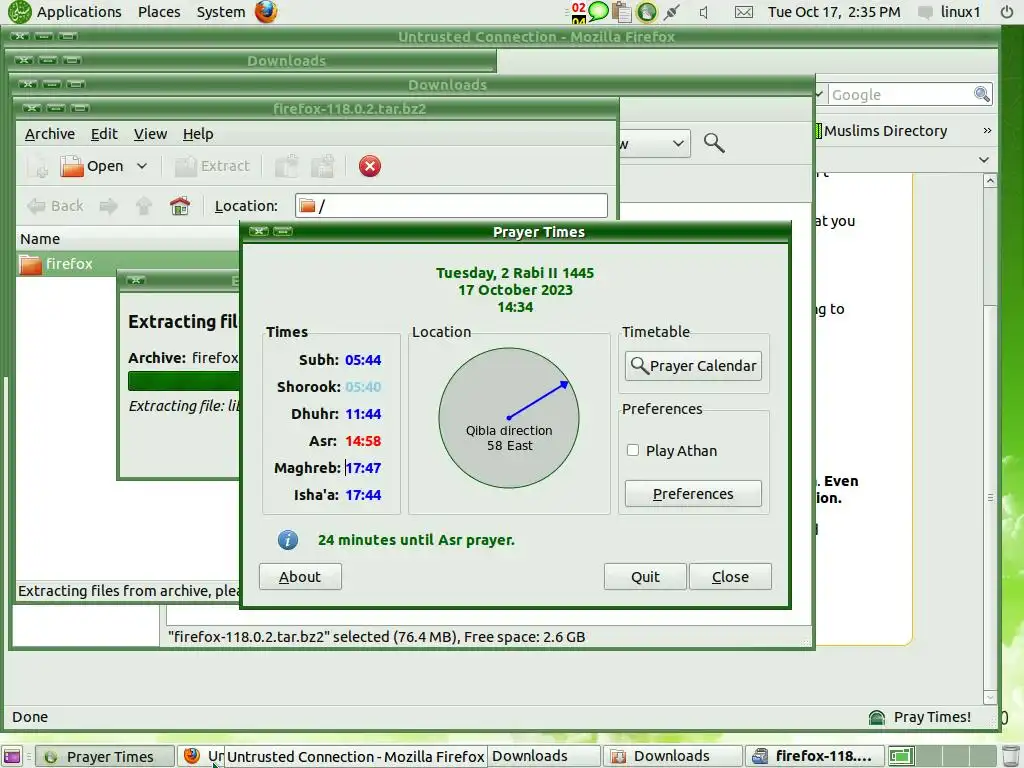Open the Edit menu in archive manager
The width and height of the screenshot is (1024, 768).
pyautogui.click(x=104, y=134)
